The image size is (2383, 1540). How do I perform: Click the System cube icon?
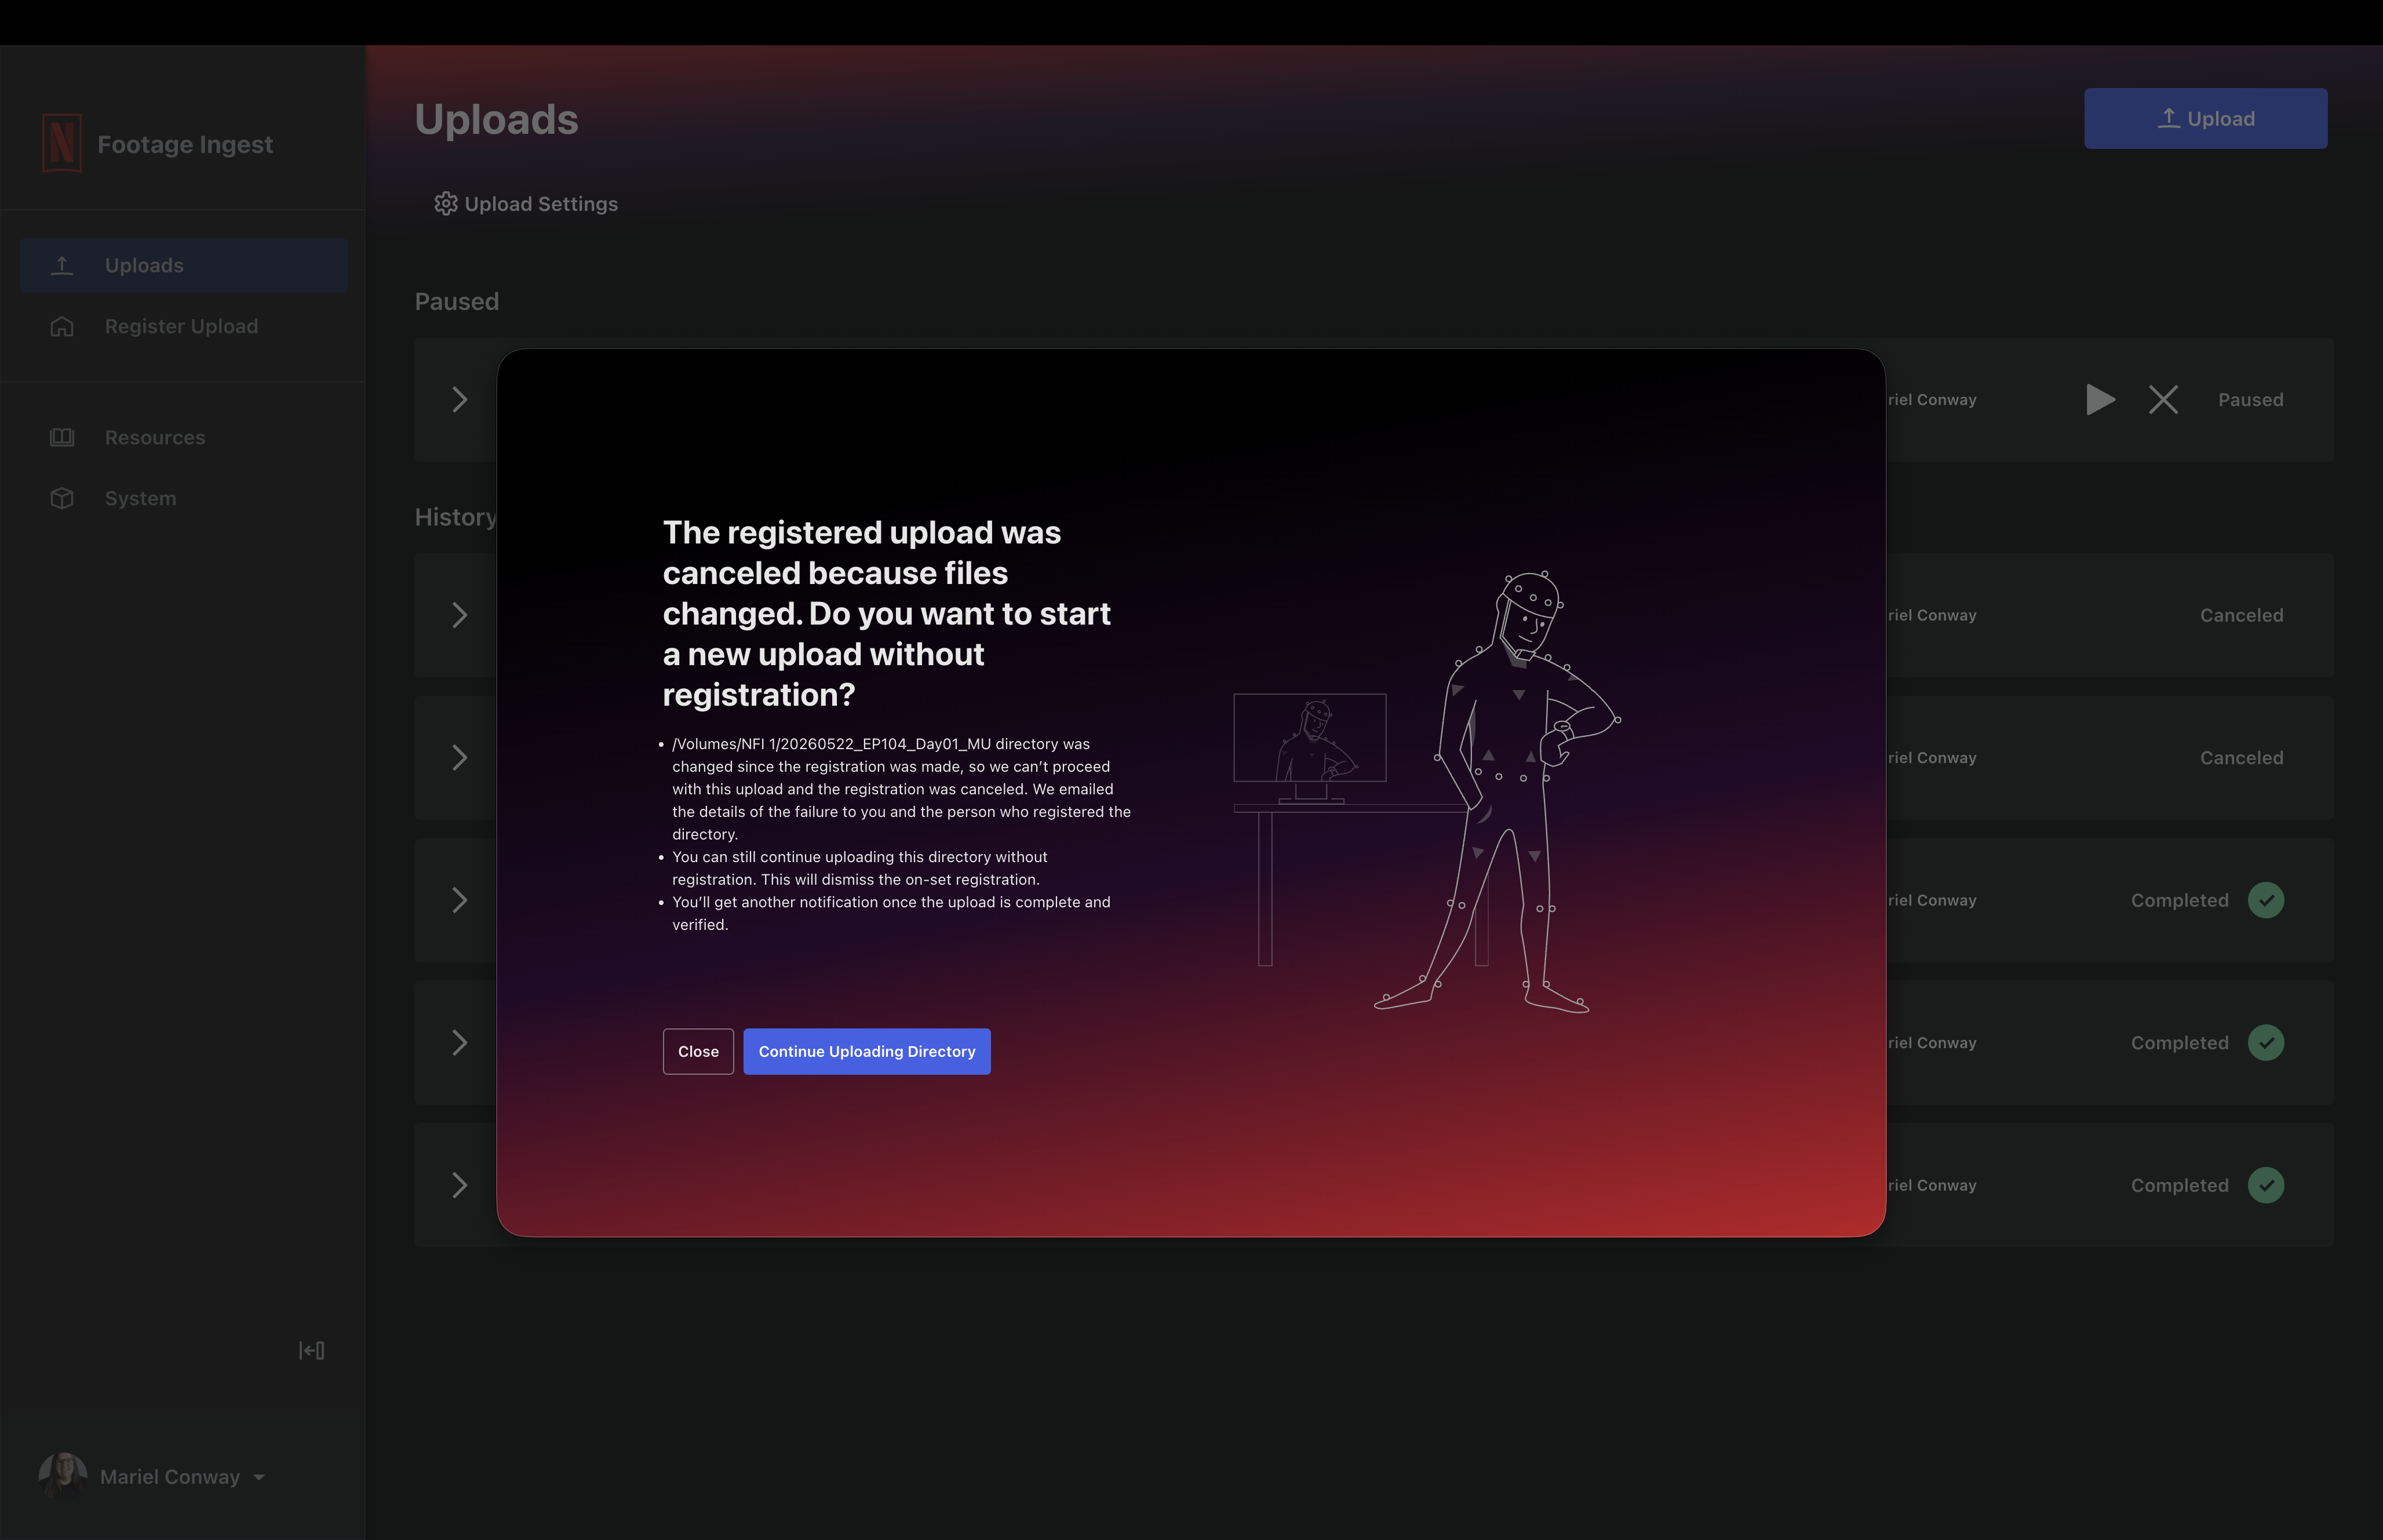(x=62, y=498)
